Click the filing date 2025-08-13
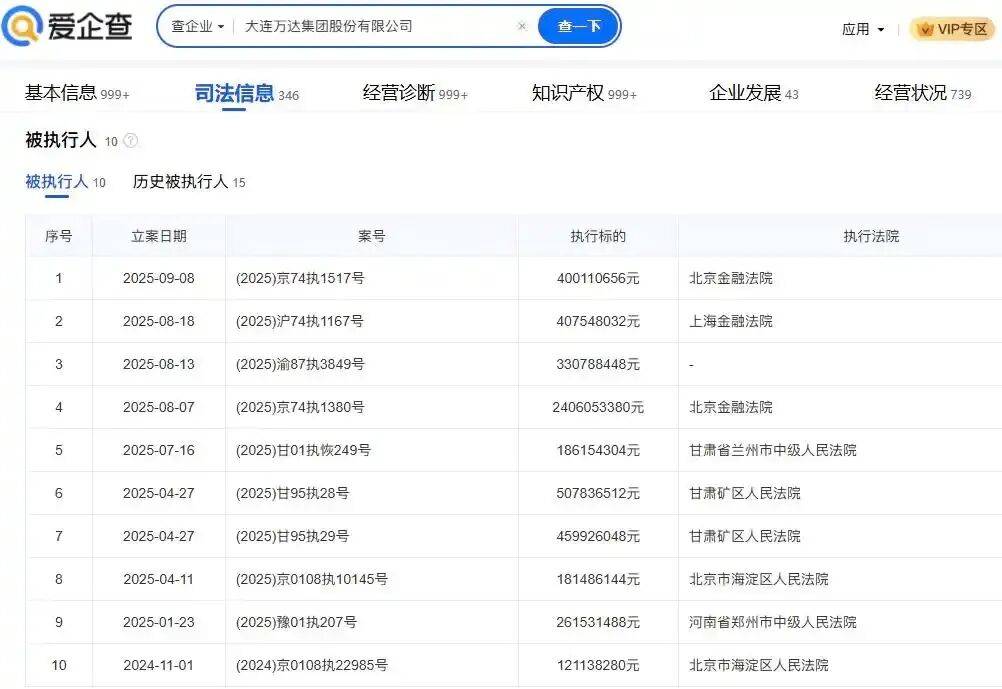 tap(158, 364)
